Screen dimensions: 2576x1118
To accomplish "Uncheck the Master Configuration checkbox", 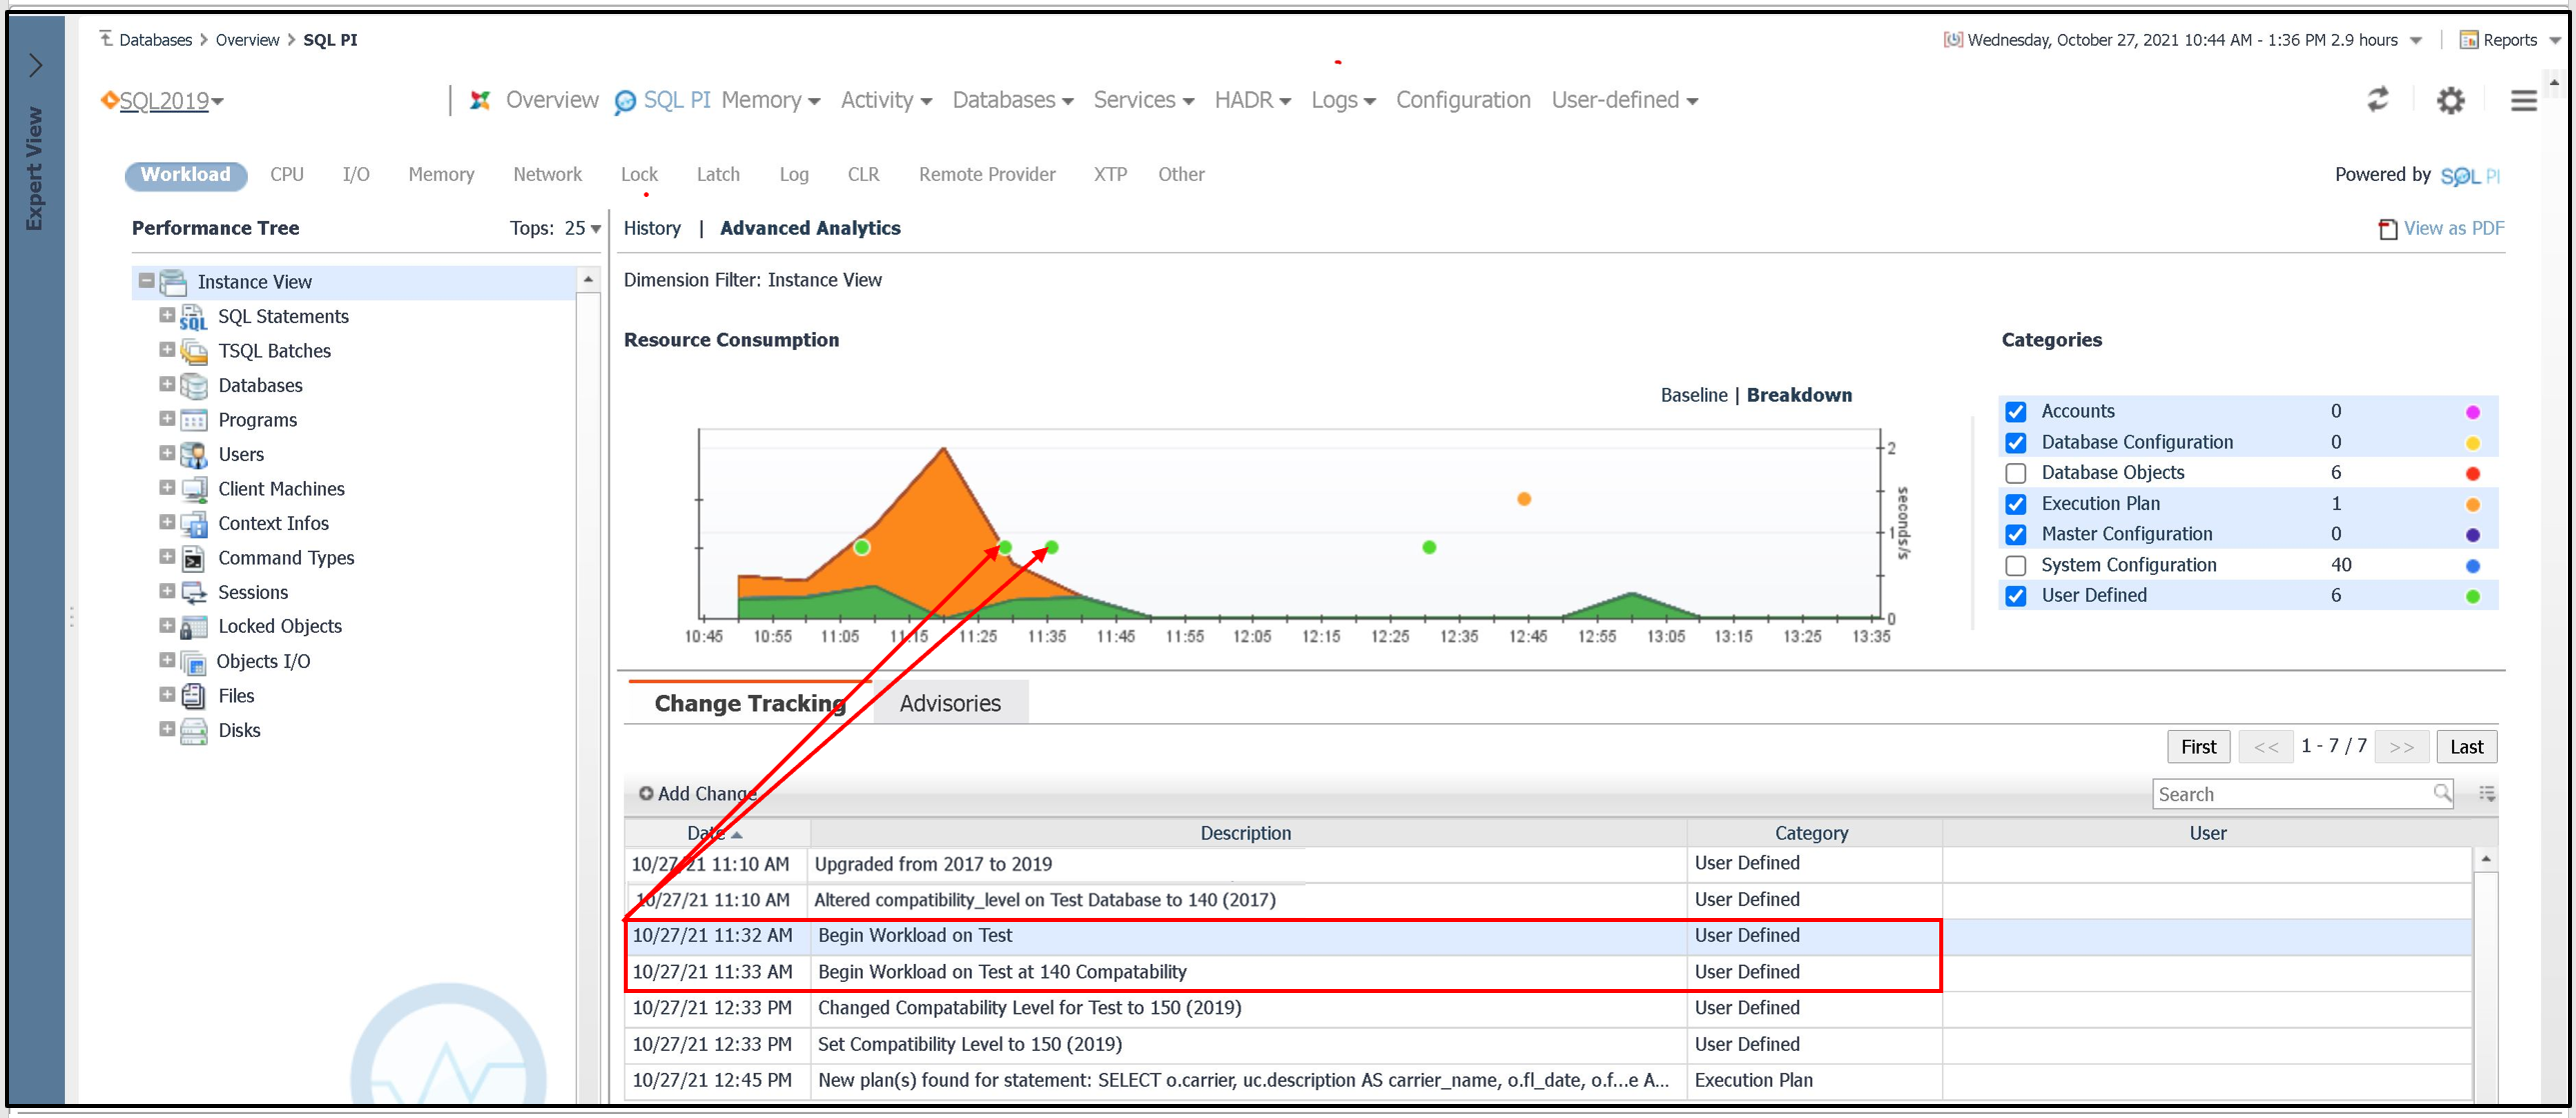I will (2016, 535).
